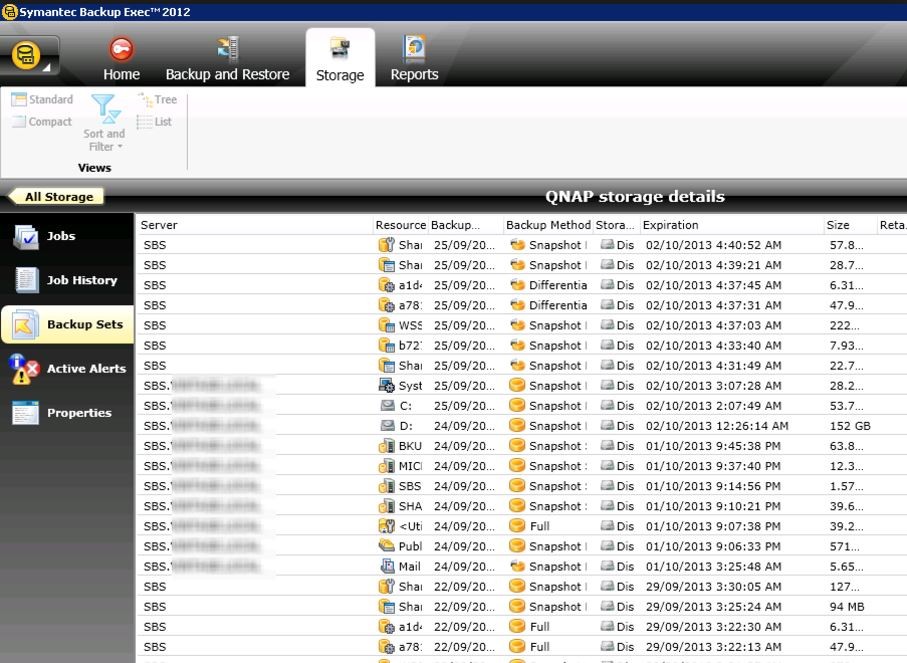Image resolution: width=907 pixels, height=663 pixels.
Task: Click the disk storage icon in the 152 GB row
Action: pyautogui.click(x=607, y=426)
